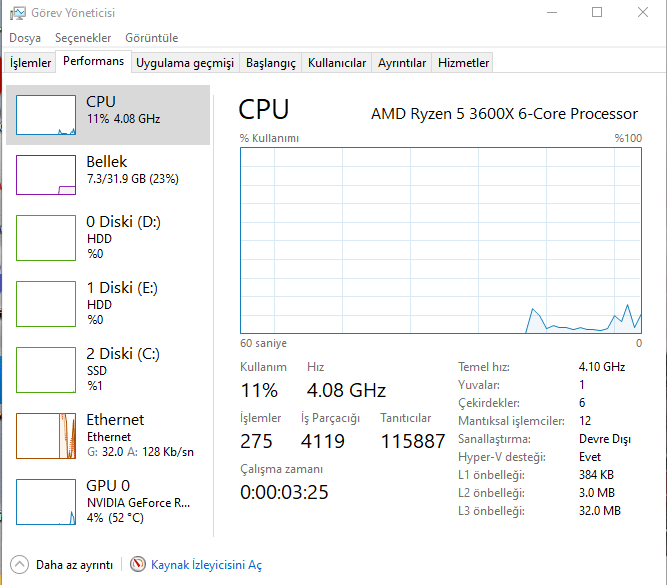
Task: Select the Bellek memory graph thumbnail
Action: point(46,174)
